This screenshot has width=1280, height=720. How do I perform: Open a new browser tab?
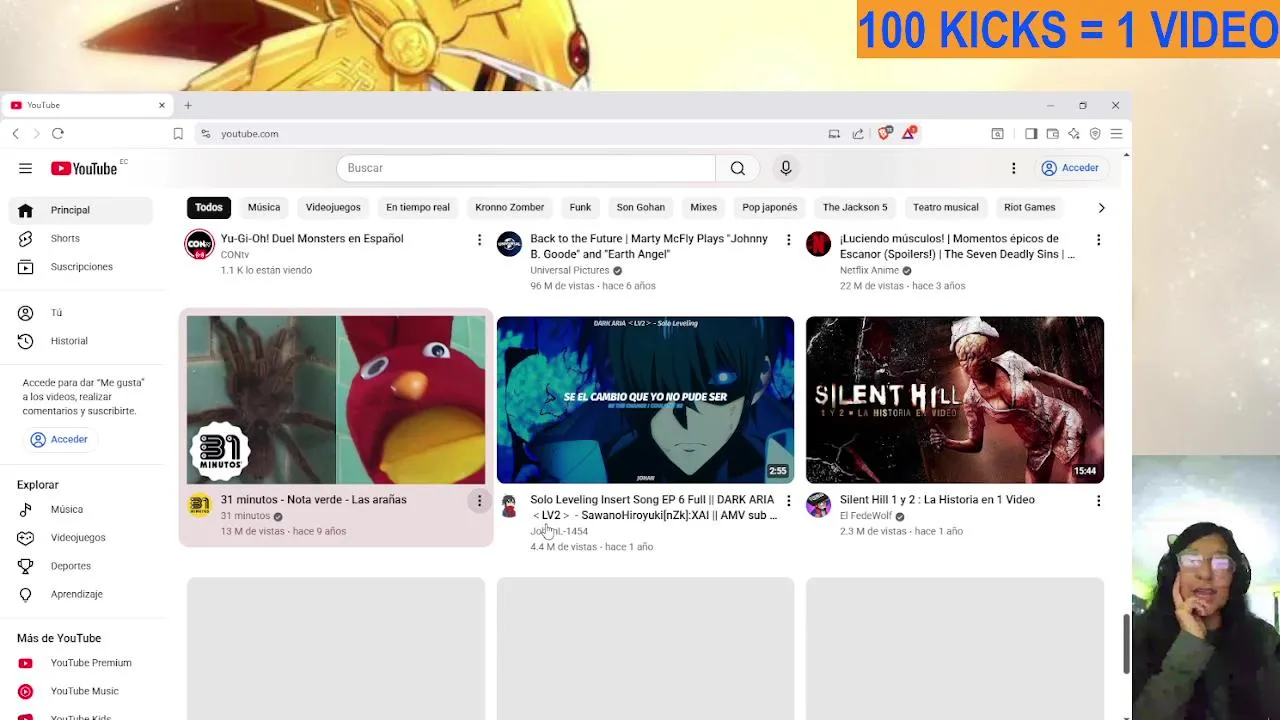coord(188,105)
